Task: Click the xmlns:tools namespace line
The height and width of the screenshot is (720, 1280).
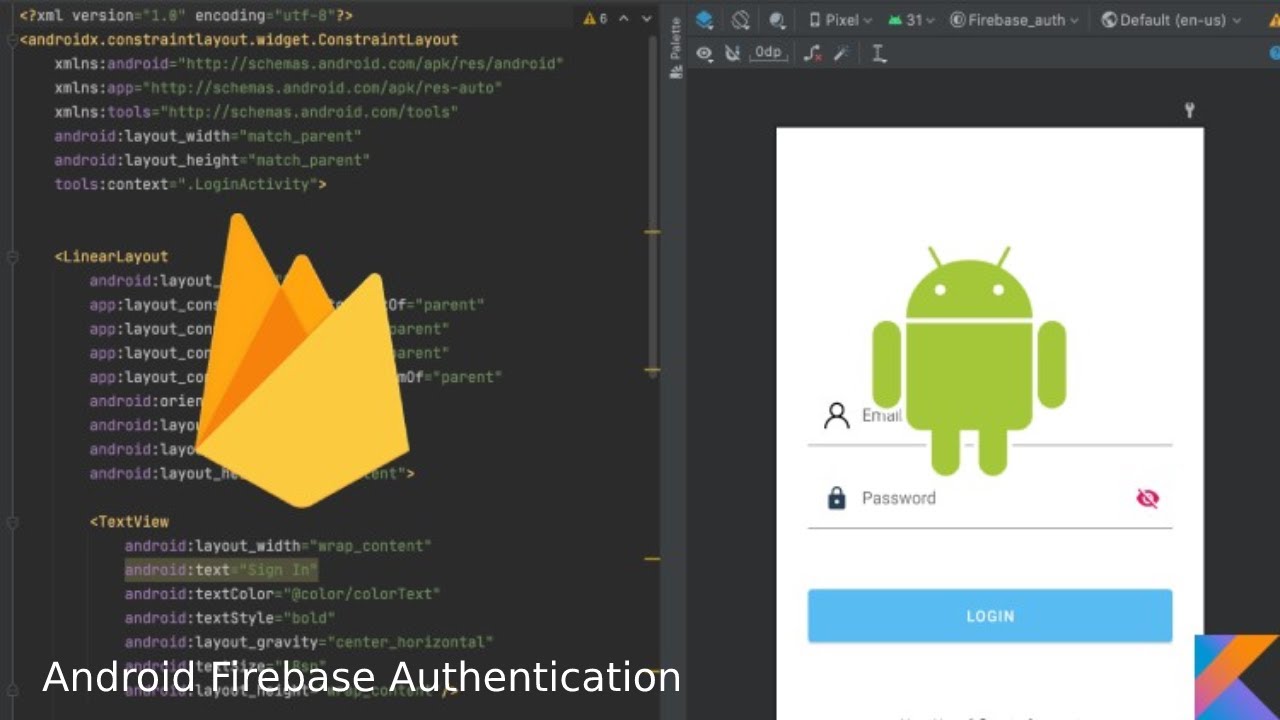Action: click(x=256, y=112)
